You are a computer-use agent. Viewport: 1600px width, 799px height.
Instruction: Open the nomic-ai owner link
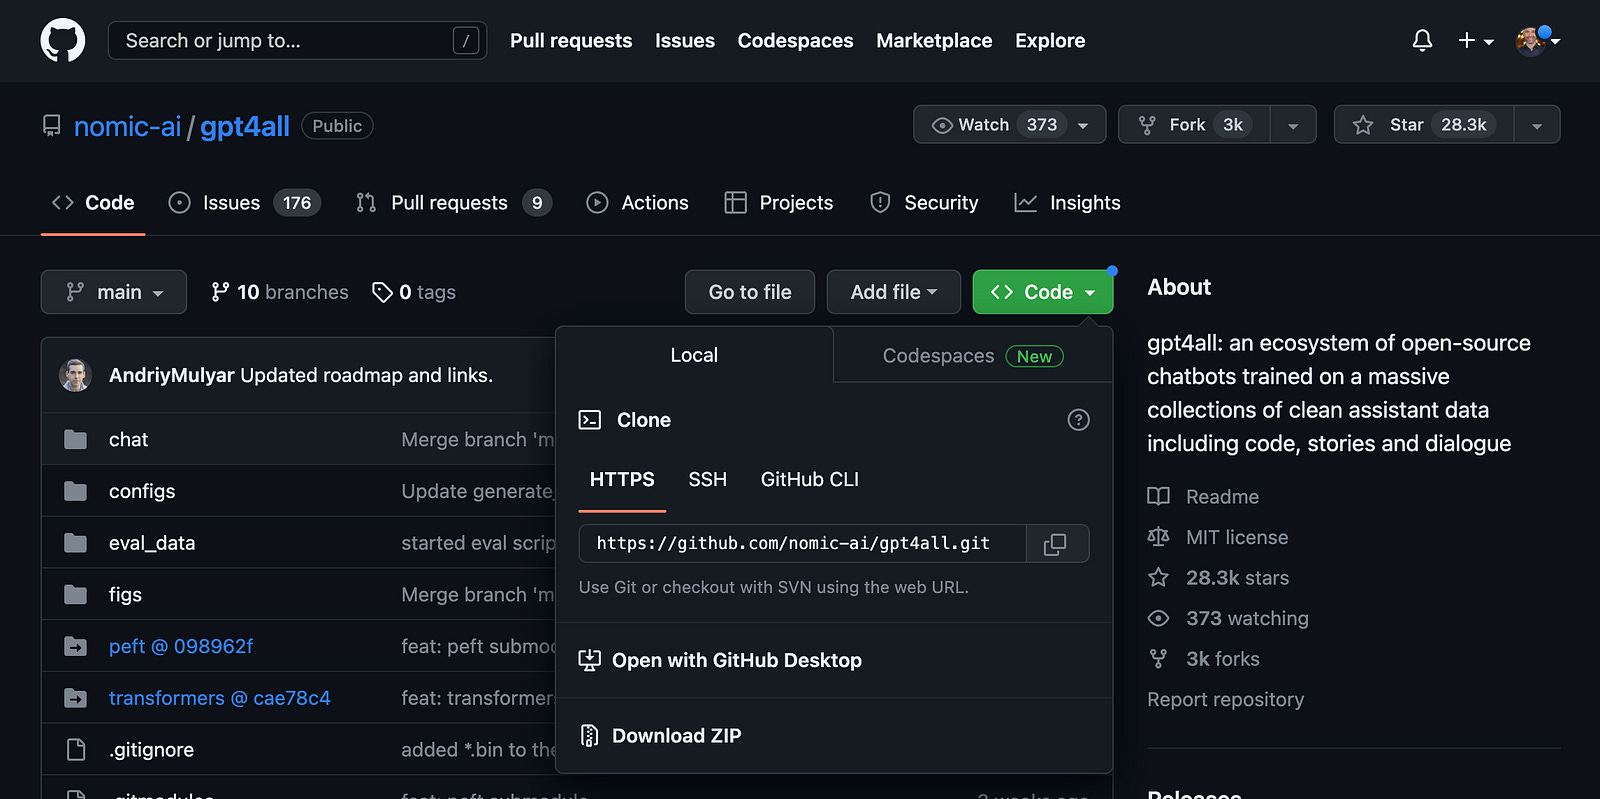[x=127, y=126]
